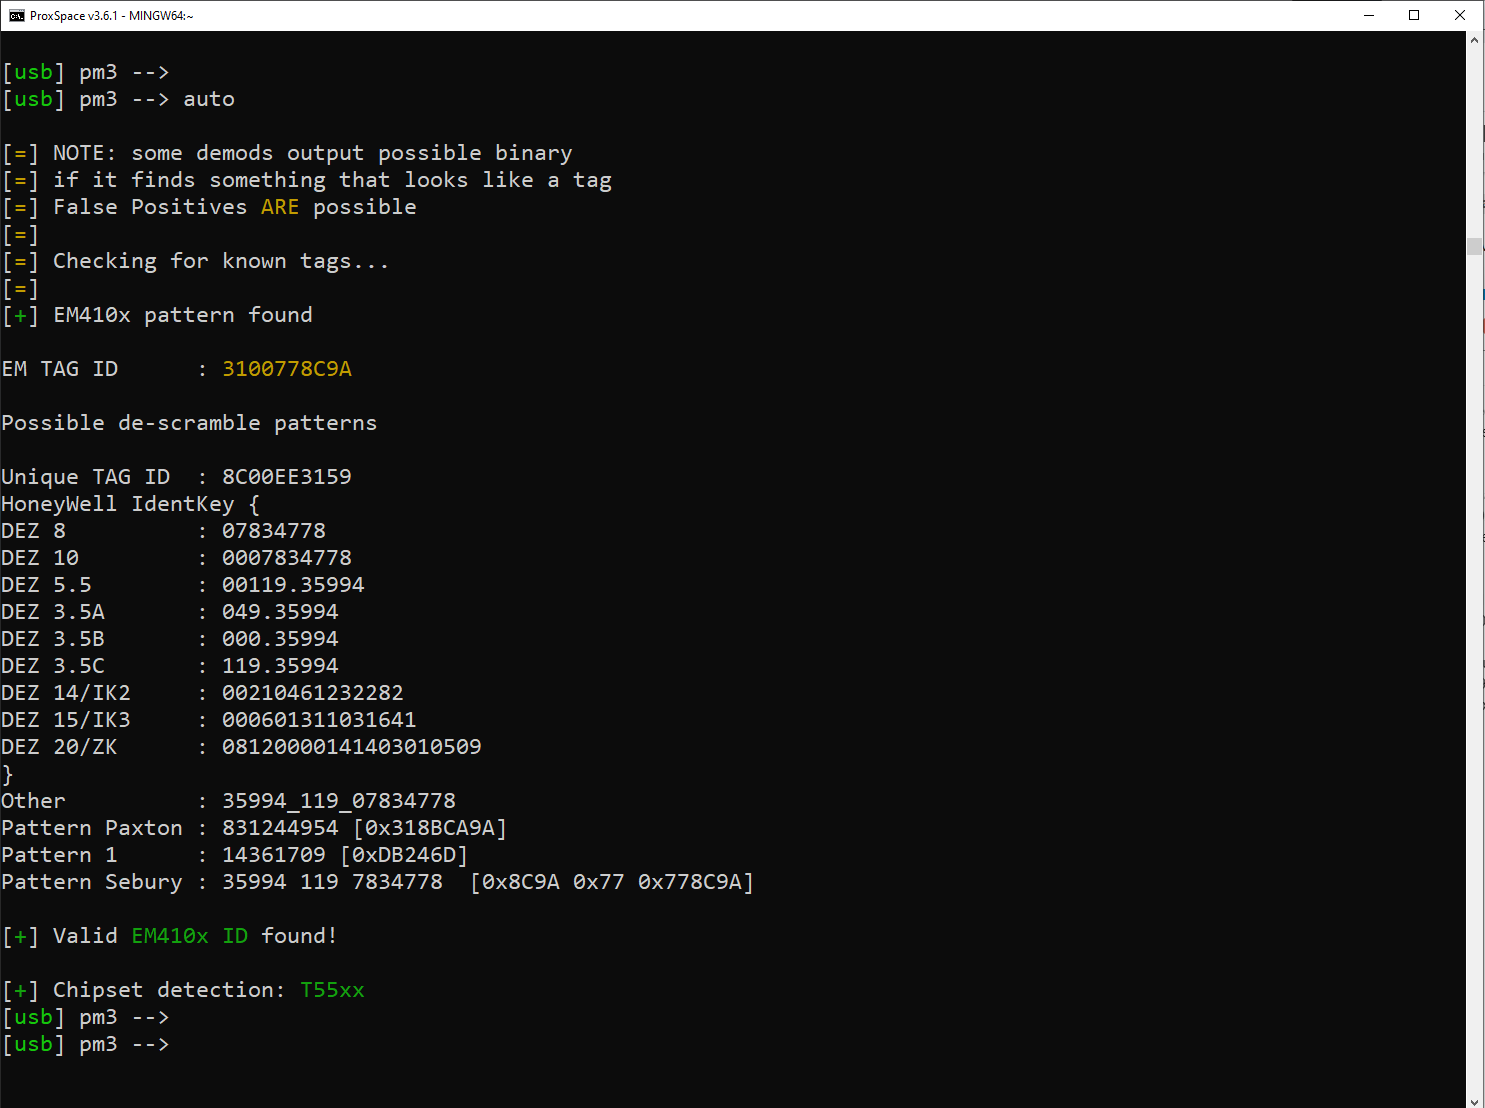This screenshot has height=1108, width=1485.
Task: Maximize the ProxSpace terminal window
Action: (1414, 15)
